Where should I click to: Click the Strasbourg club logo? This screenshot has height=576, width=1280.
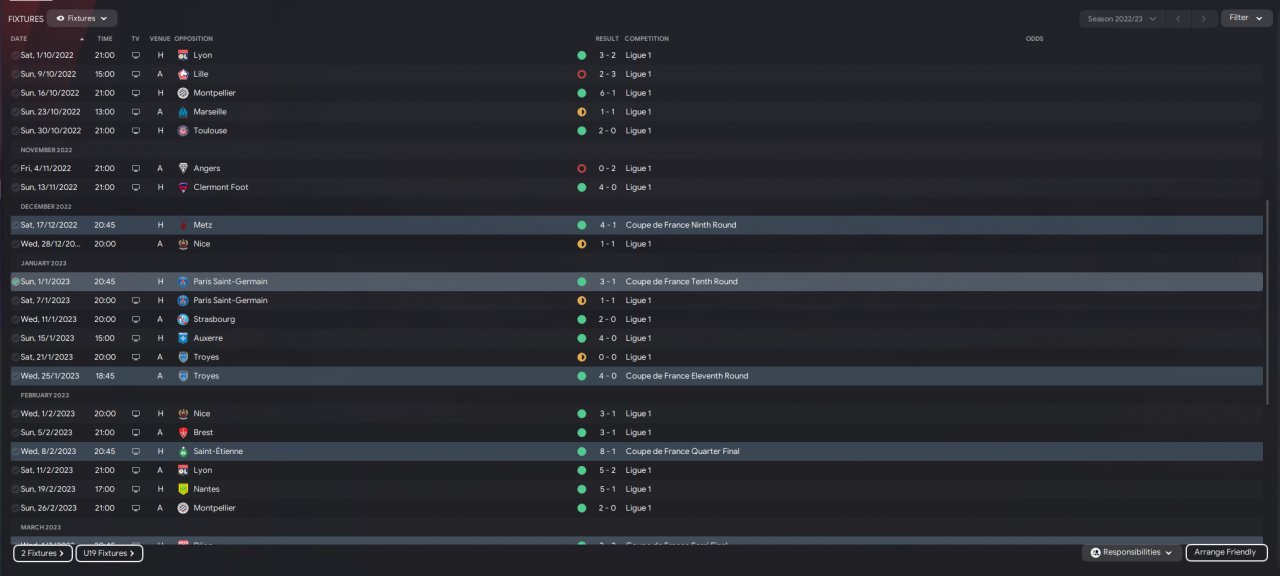click(183, 319)
